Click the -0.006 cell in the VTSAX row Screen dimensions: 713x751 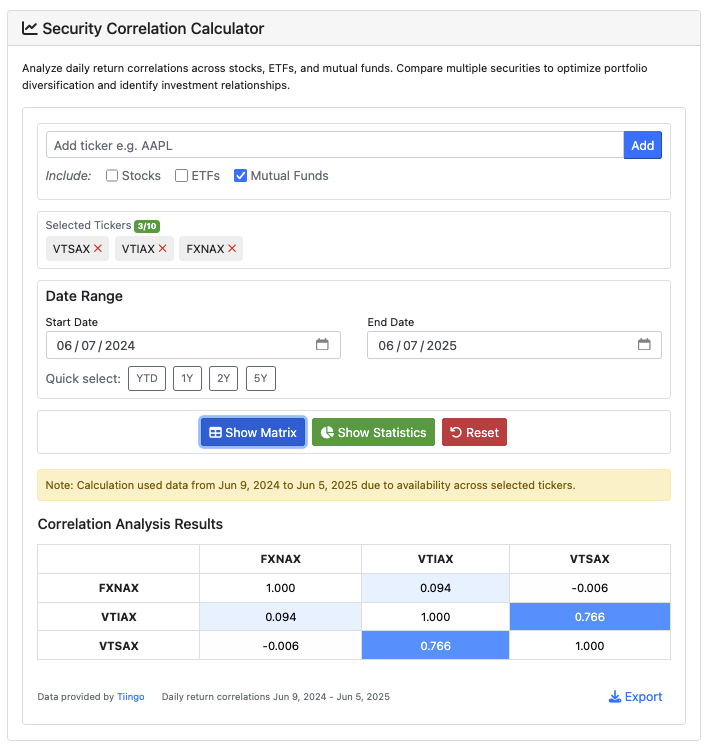coord(281,646)
